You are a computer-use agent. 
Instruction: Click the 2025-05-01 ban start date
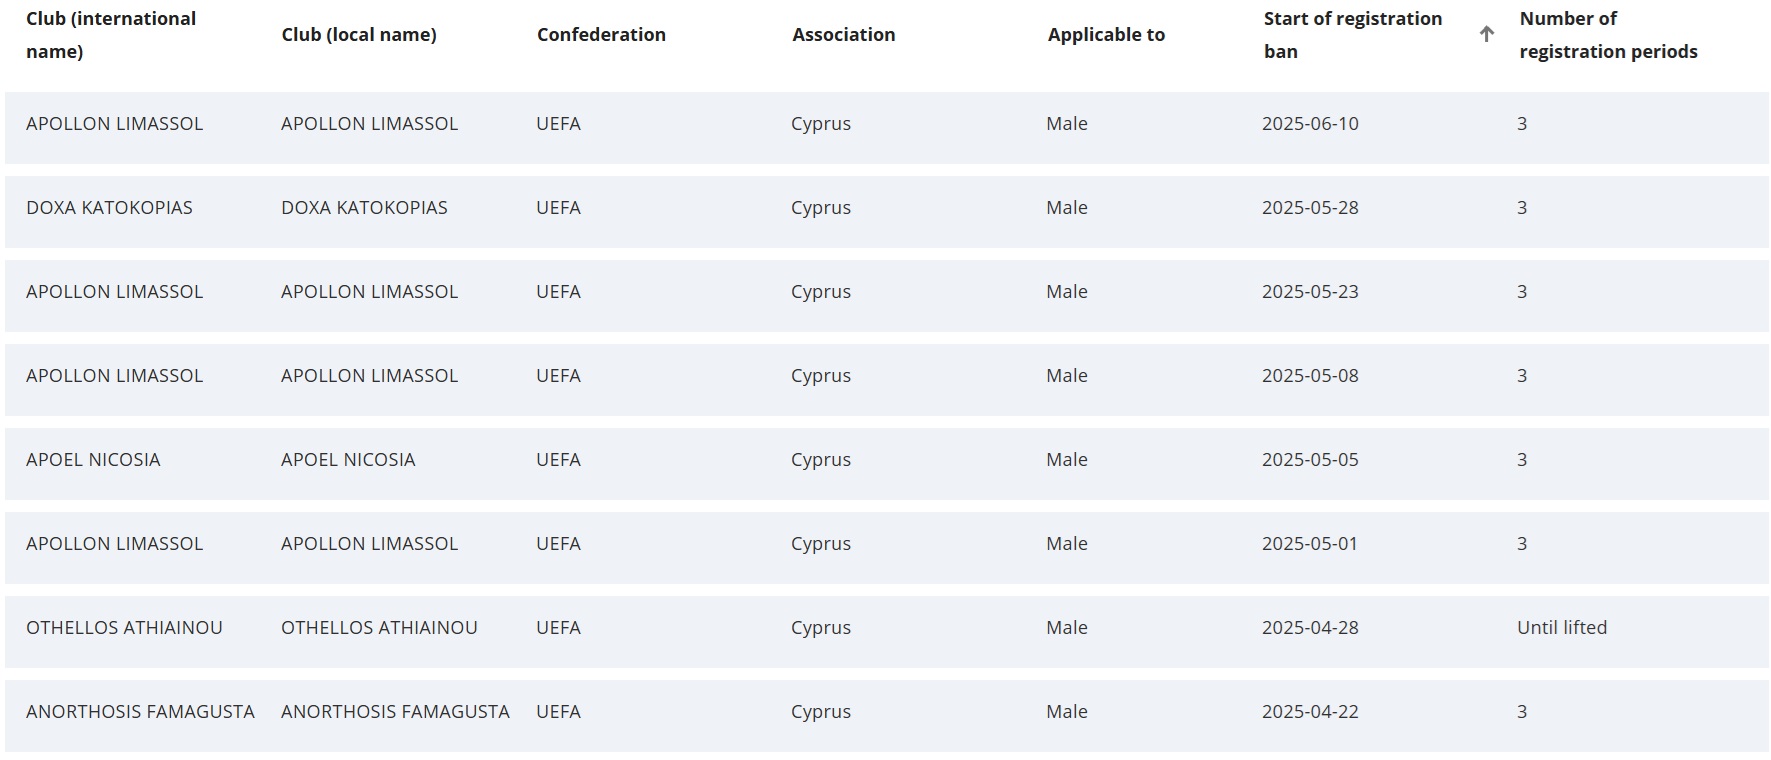tap(1310, 544)
